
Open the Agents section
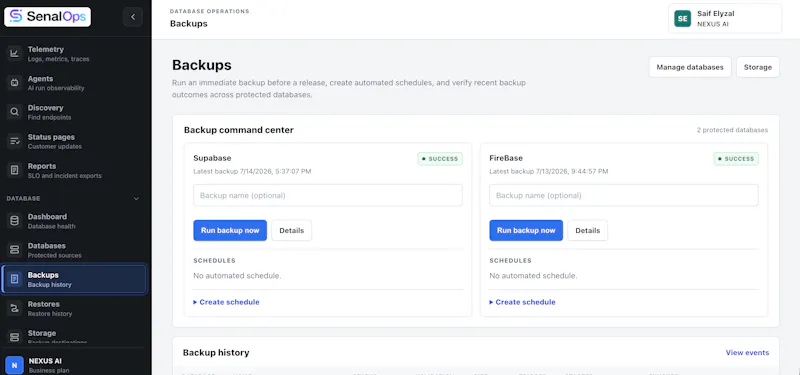pos(74,83)
